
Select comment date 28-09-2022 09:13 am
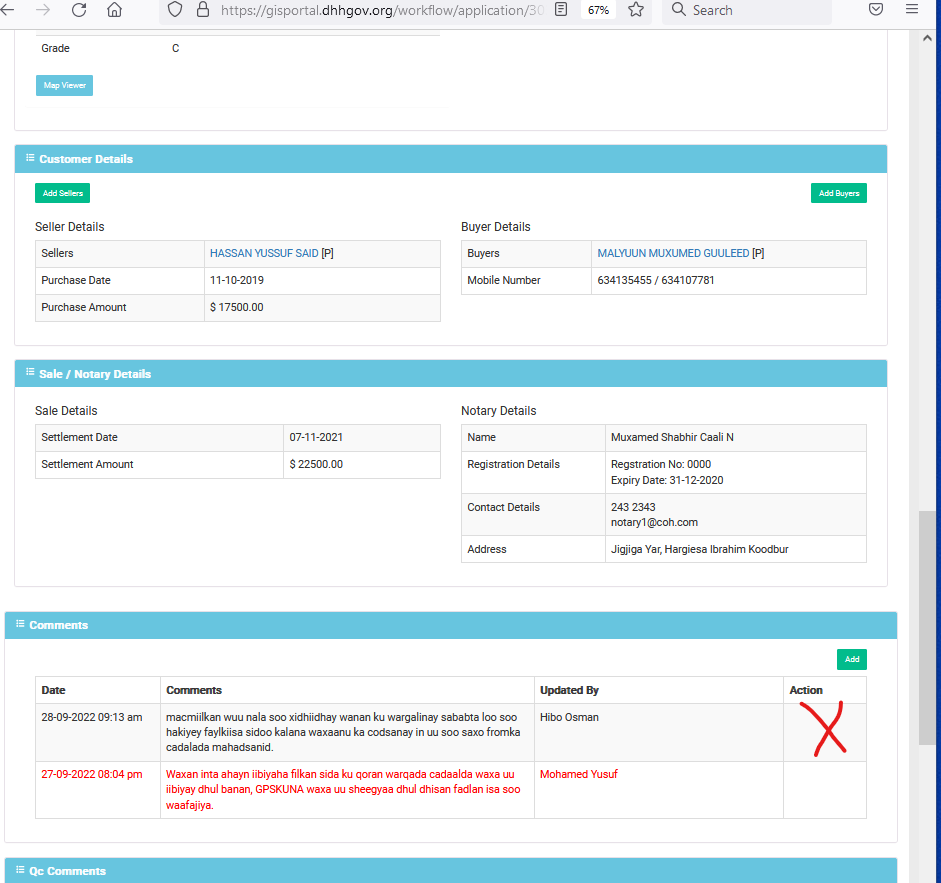(92, 717)
